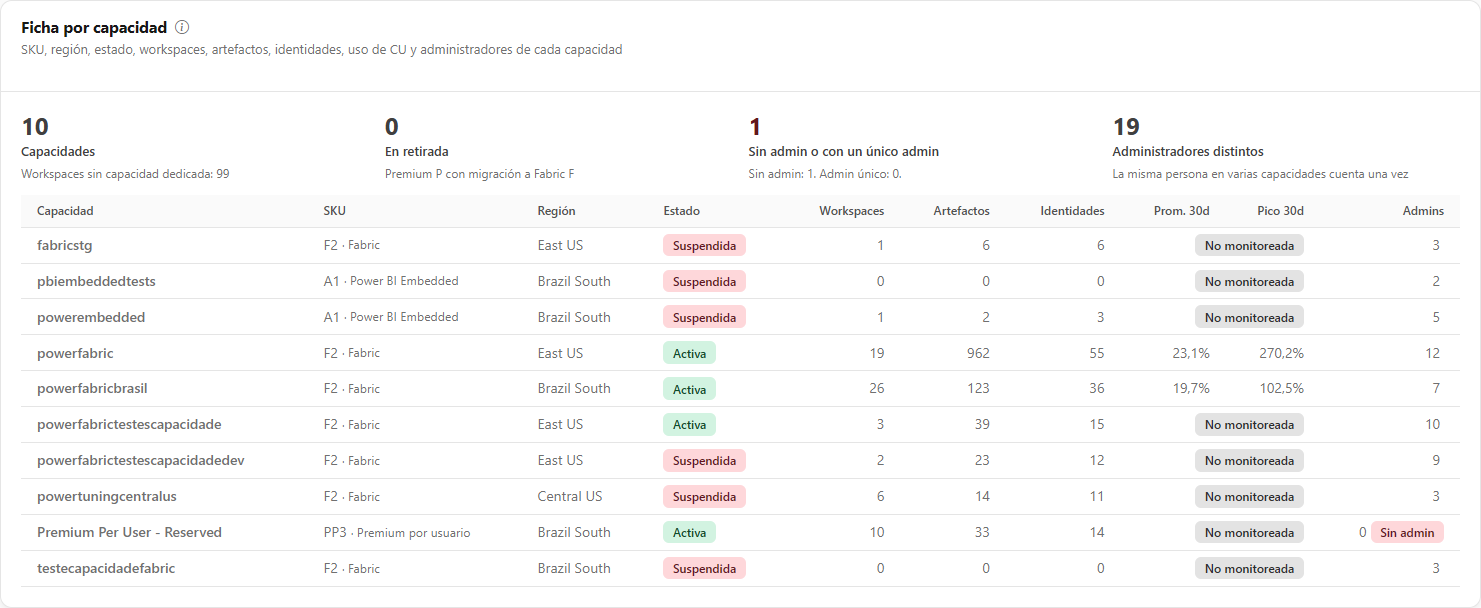The width and height of the screenshot is (1481, 608).
Task: Click the Suspendida badge for powerembedded
Action: coord(704,317)
